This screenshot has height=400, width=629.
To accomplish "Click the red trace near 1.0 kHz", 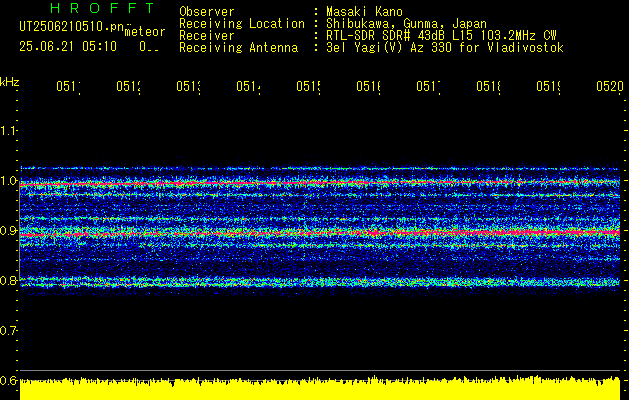I will coord(320,183).
